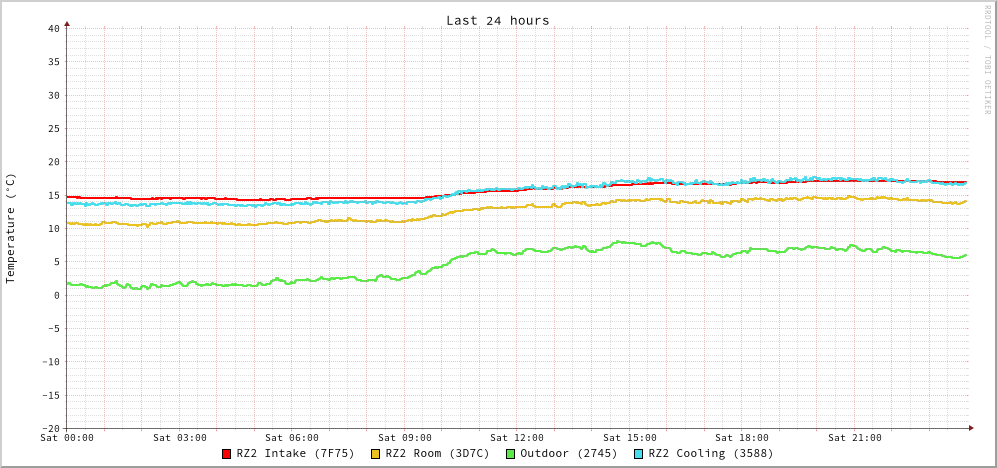This screenshot has height=468, width=997.
Task: Click the cyan RZ2 Cooling legend swatch
Action: tap(639, 454)
